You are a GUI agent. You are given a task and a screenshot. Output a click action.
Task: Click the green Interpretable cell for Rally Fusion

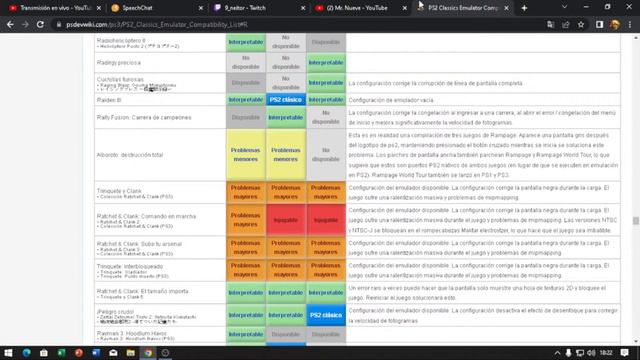click(x=286, y=118)
